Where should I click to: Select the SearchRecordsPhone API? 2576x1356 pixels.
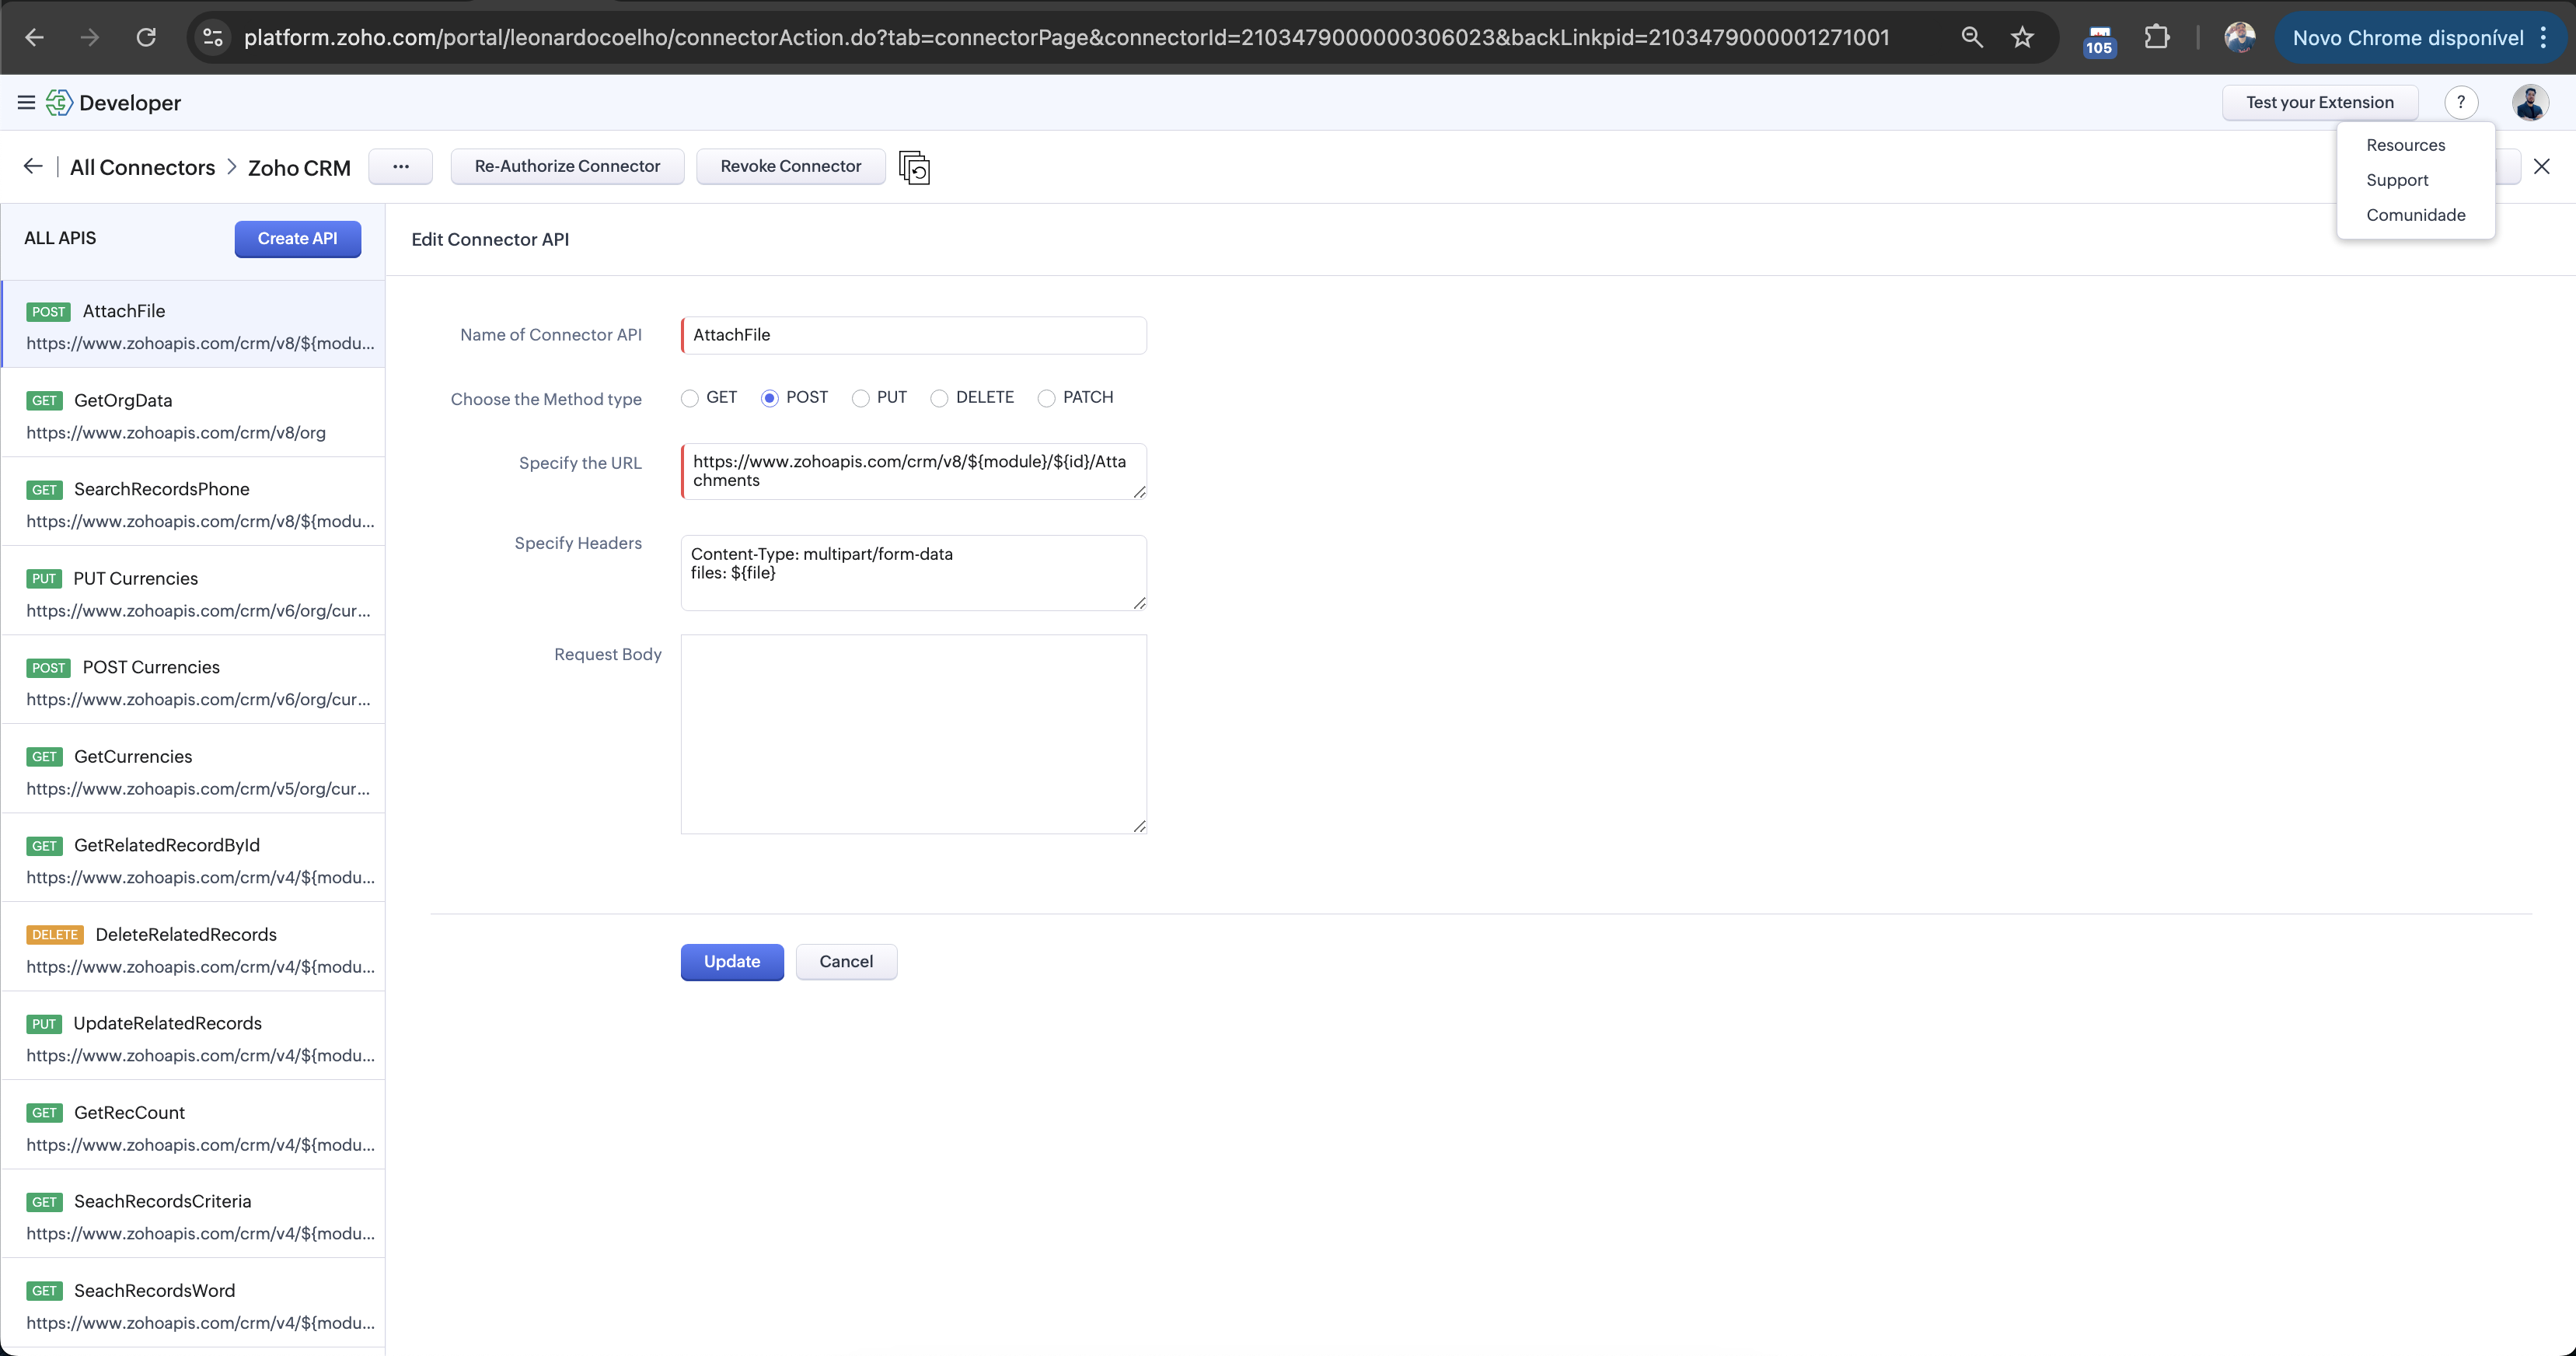(194, 503)
